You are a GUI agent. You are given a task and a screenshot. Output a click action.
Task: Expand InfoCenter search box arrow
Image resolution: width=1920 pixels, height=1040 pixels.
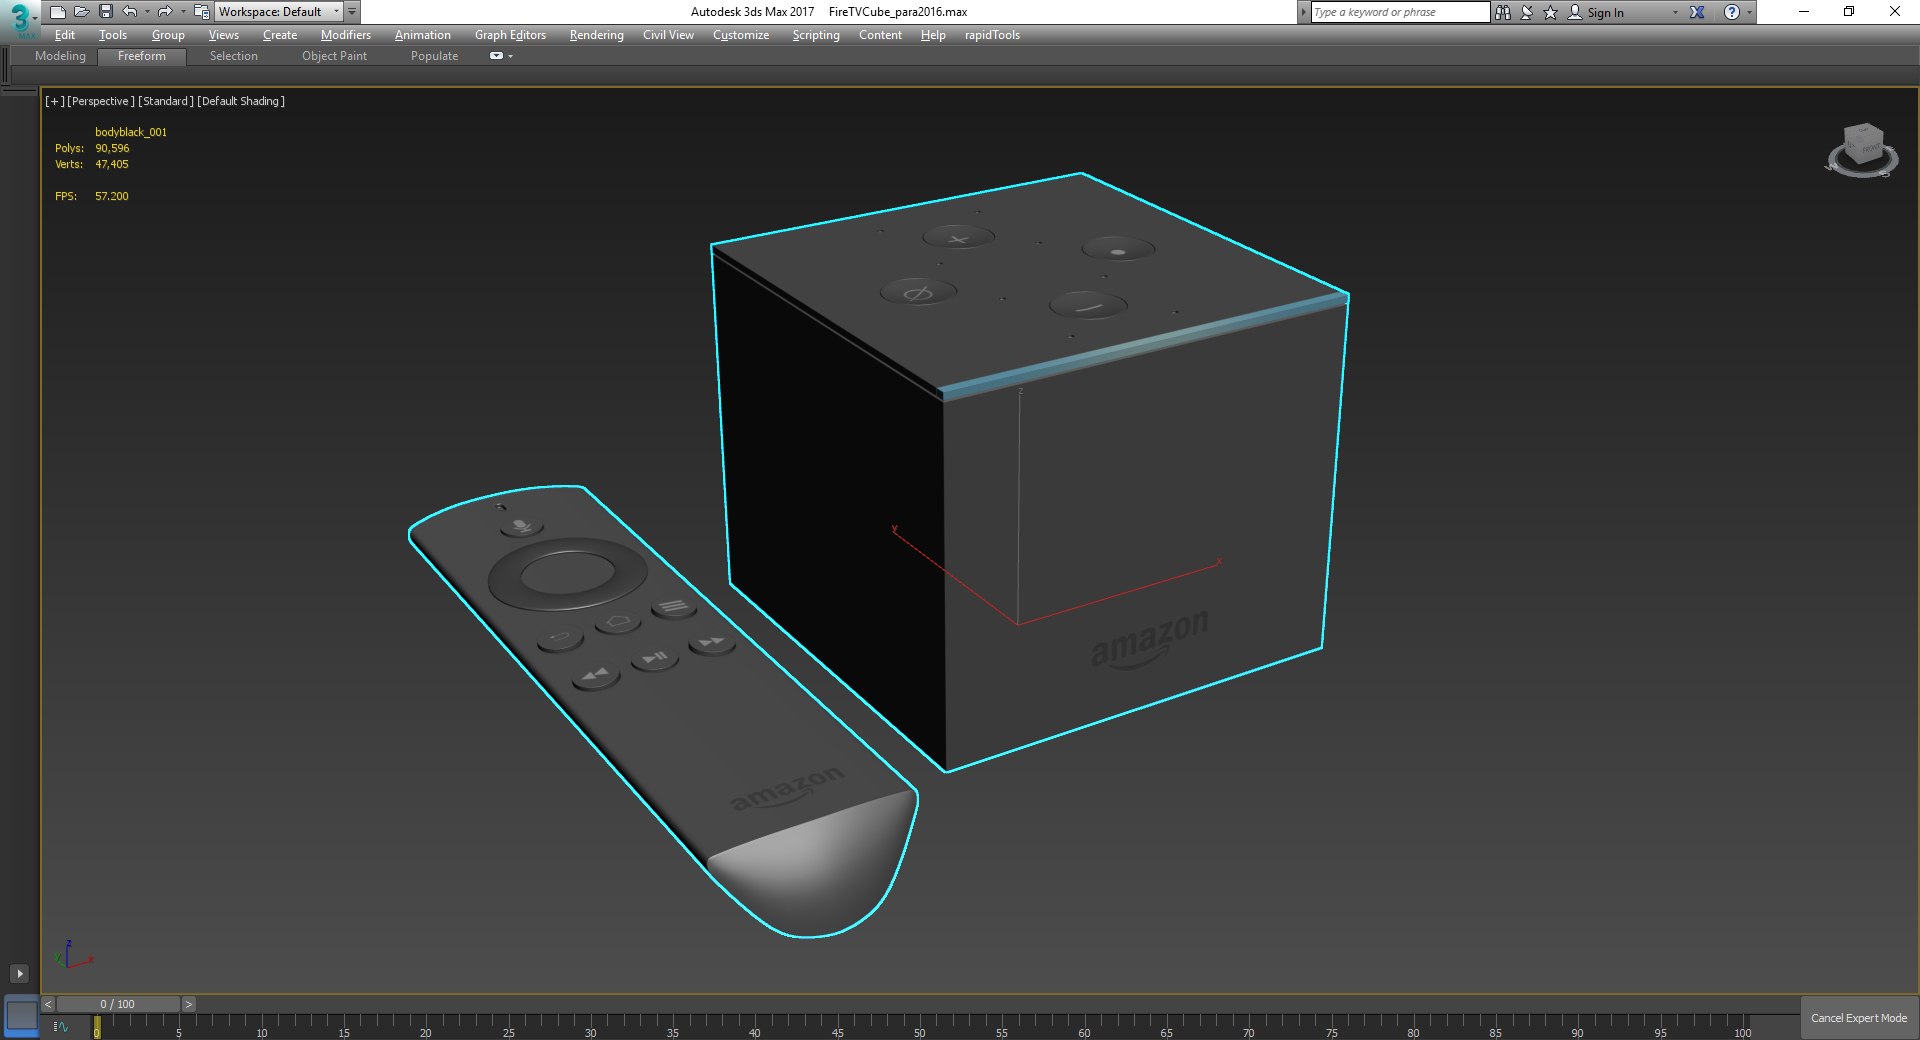(x=1303, y=12)
